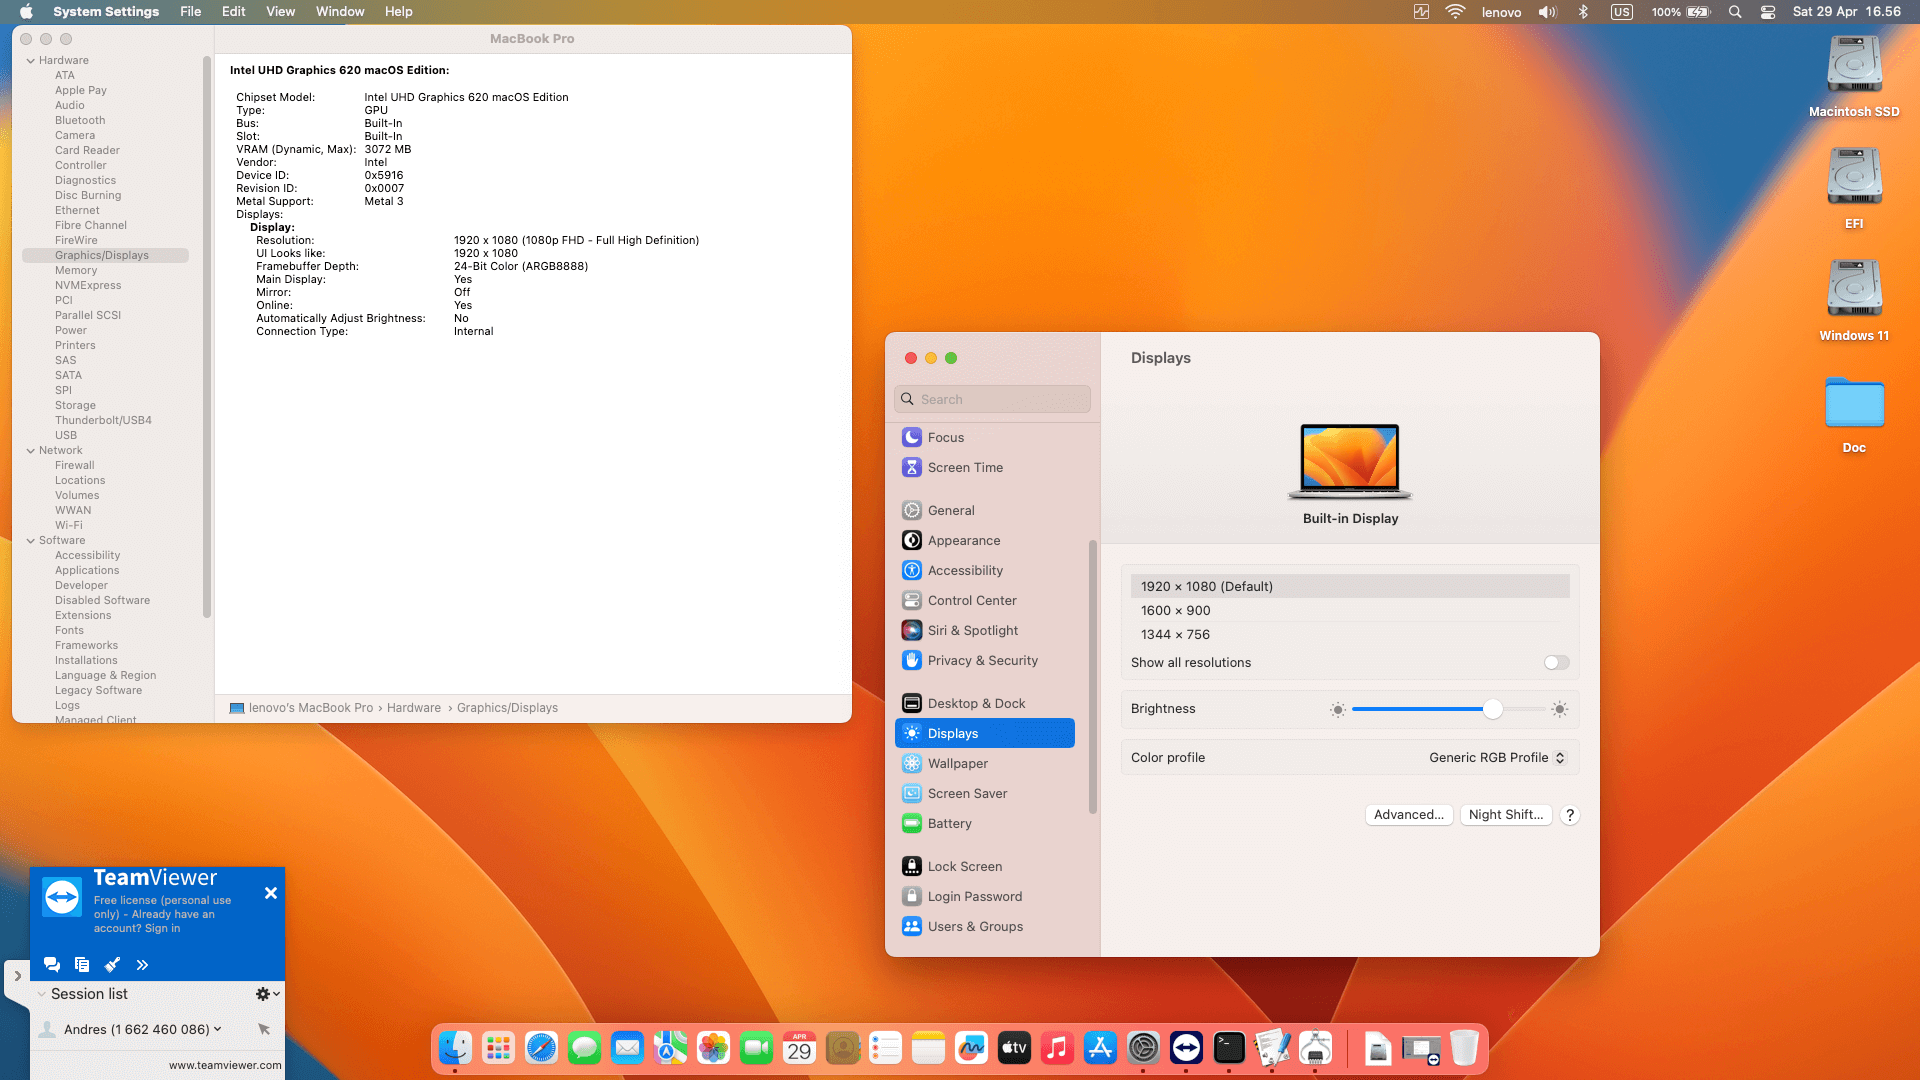Click Bluetooth icon in menu bar
1920x1080 pixels.
point(1583,12)
